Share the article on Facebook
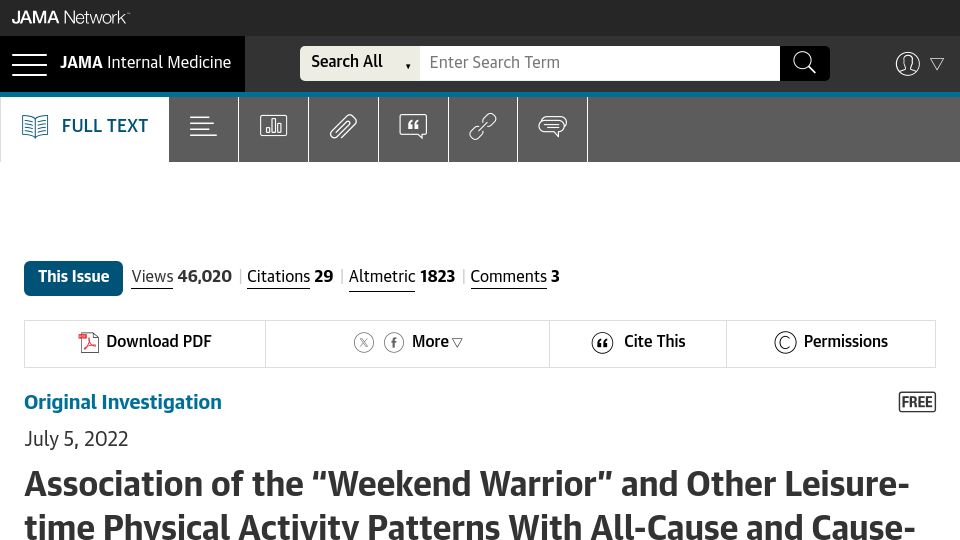This screenshot has height=540, width=960. 394,342
